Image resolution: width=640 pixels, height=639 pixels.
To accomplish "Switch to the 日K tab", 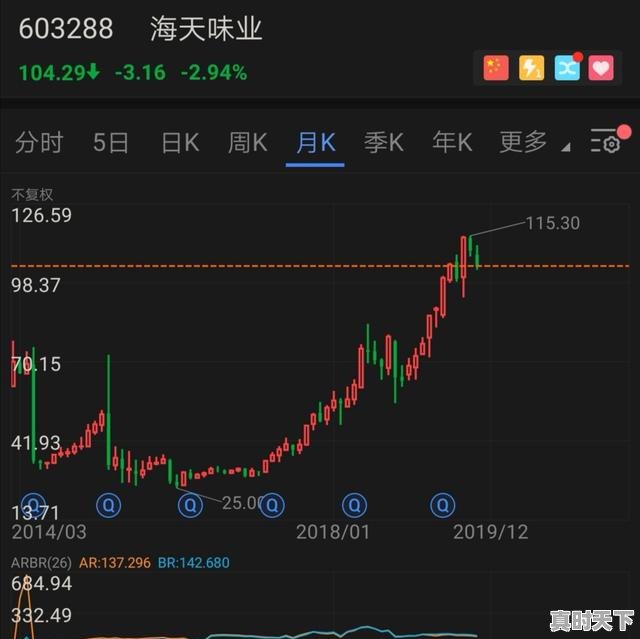I will point(180,142).
